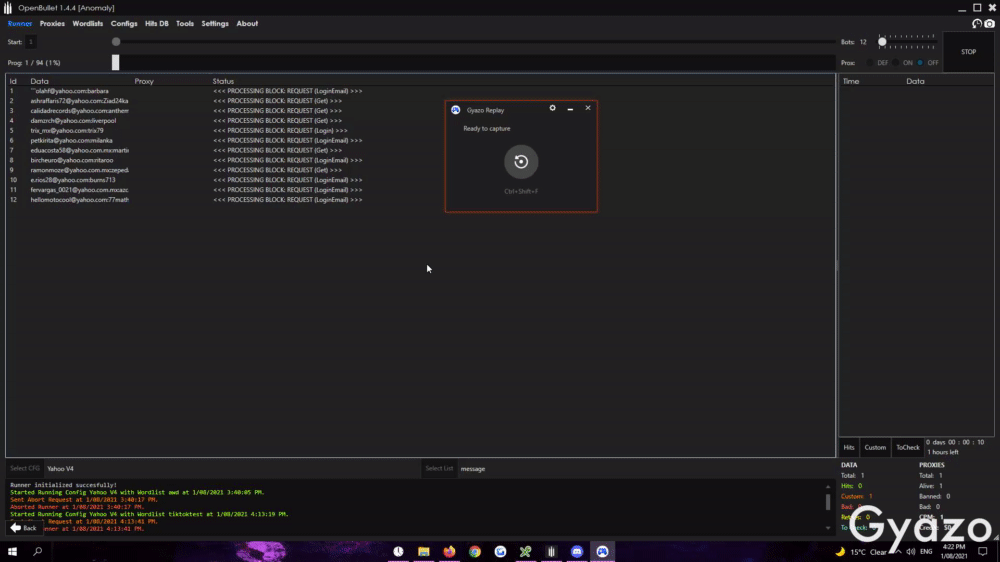Click the ENG language indicator

(x=926, y=552)
